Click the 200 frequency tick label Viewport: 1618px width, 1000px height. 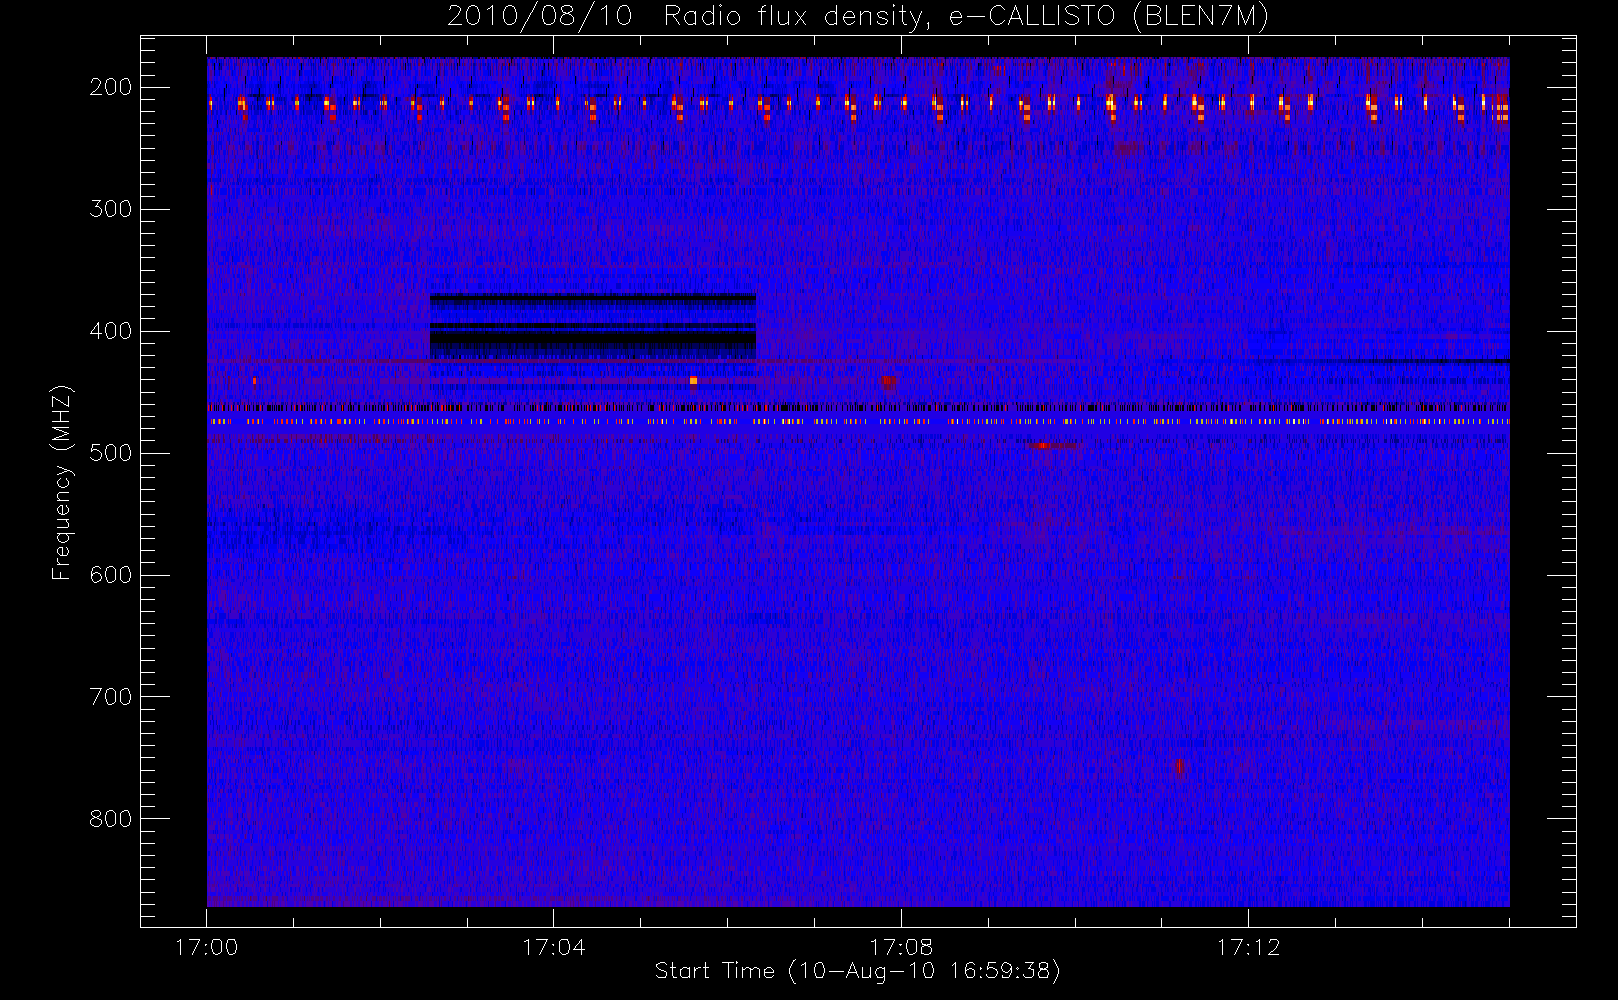tap(111, 87)
